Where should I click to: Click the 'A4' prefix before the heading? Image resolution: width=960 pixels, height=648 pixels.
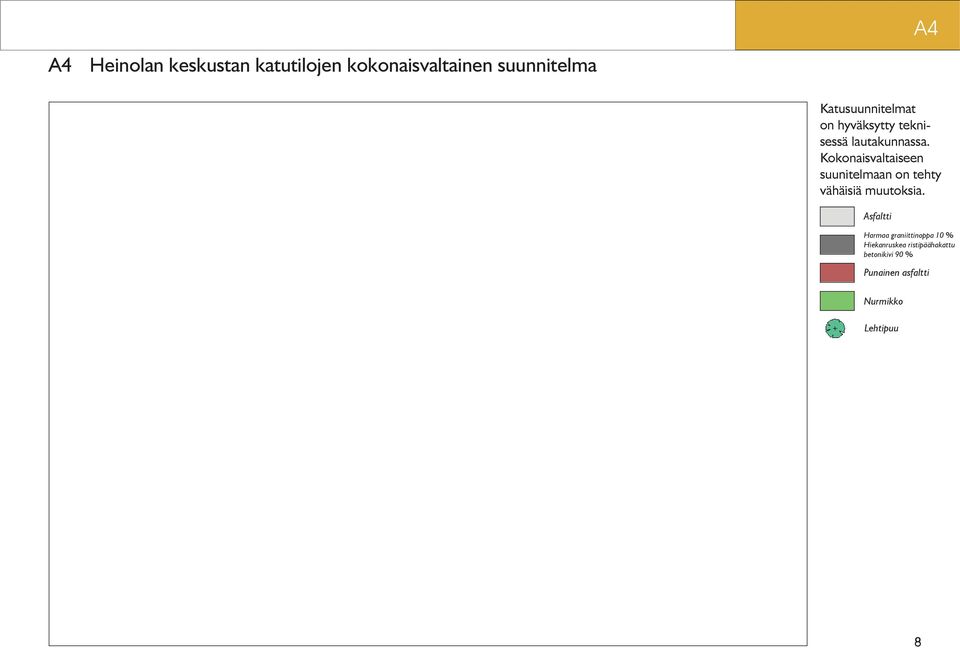(60, 65)
